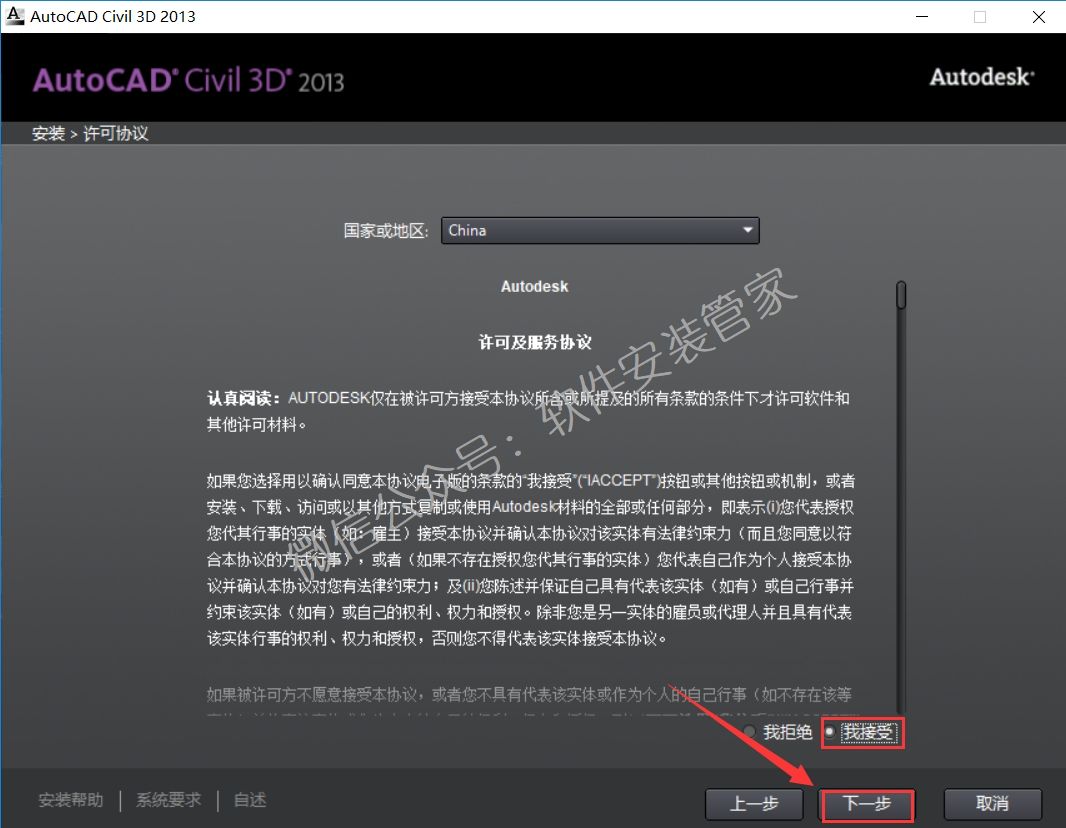Click the AutoCAD application icon in title bar
This screenshot has width=1066, height=828.
pyautogui.click(x=14, y=15)
